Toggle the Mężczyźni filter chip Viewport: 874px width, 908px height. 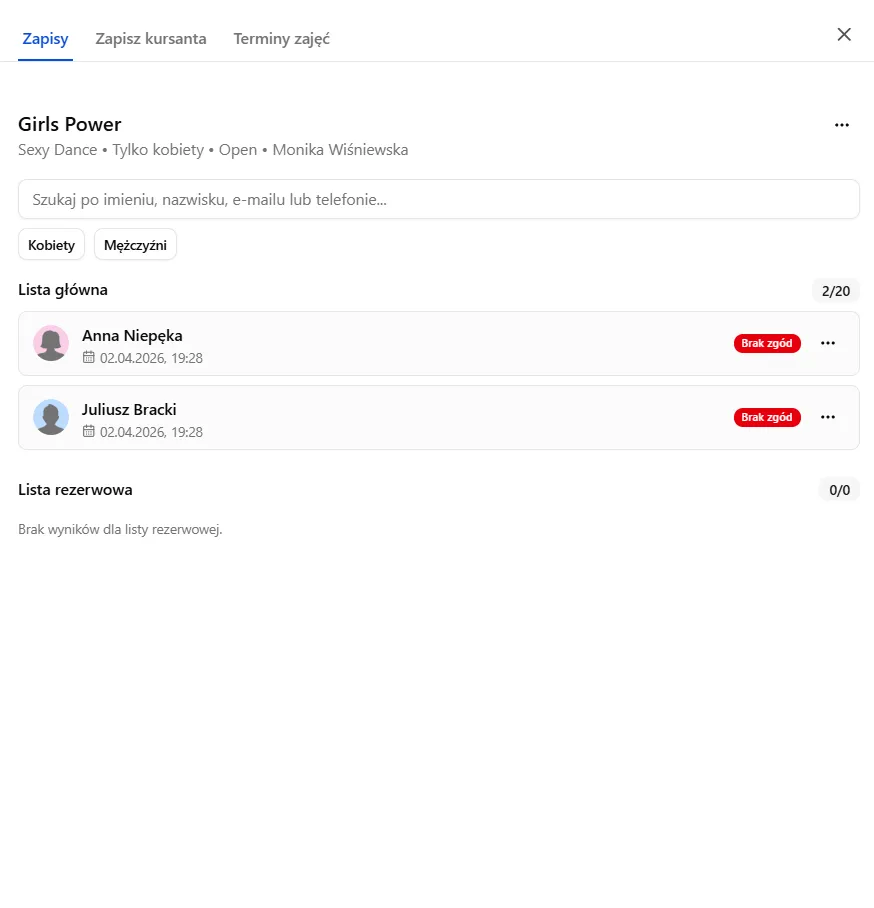(x=136, y=245)
